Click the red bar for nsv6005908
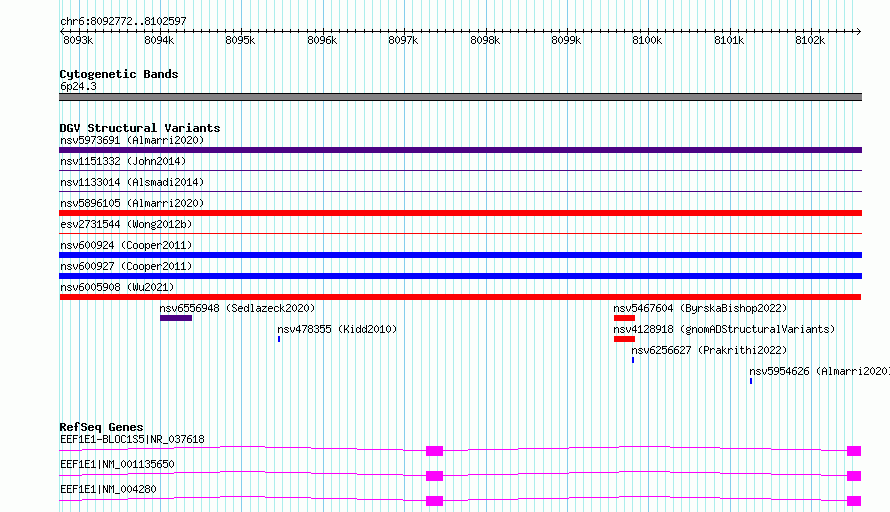Screen dimensions: 890x512 pyautogui.click(x=460, y=297)
